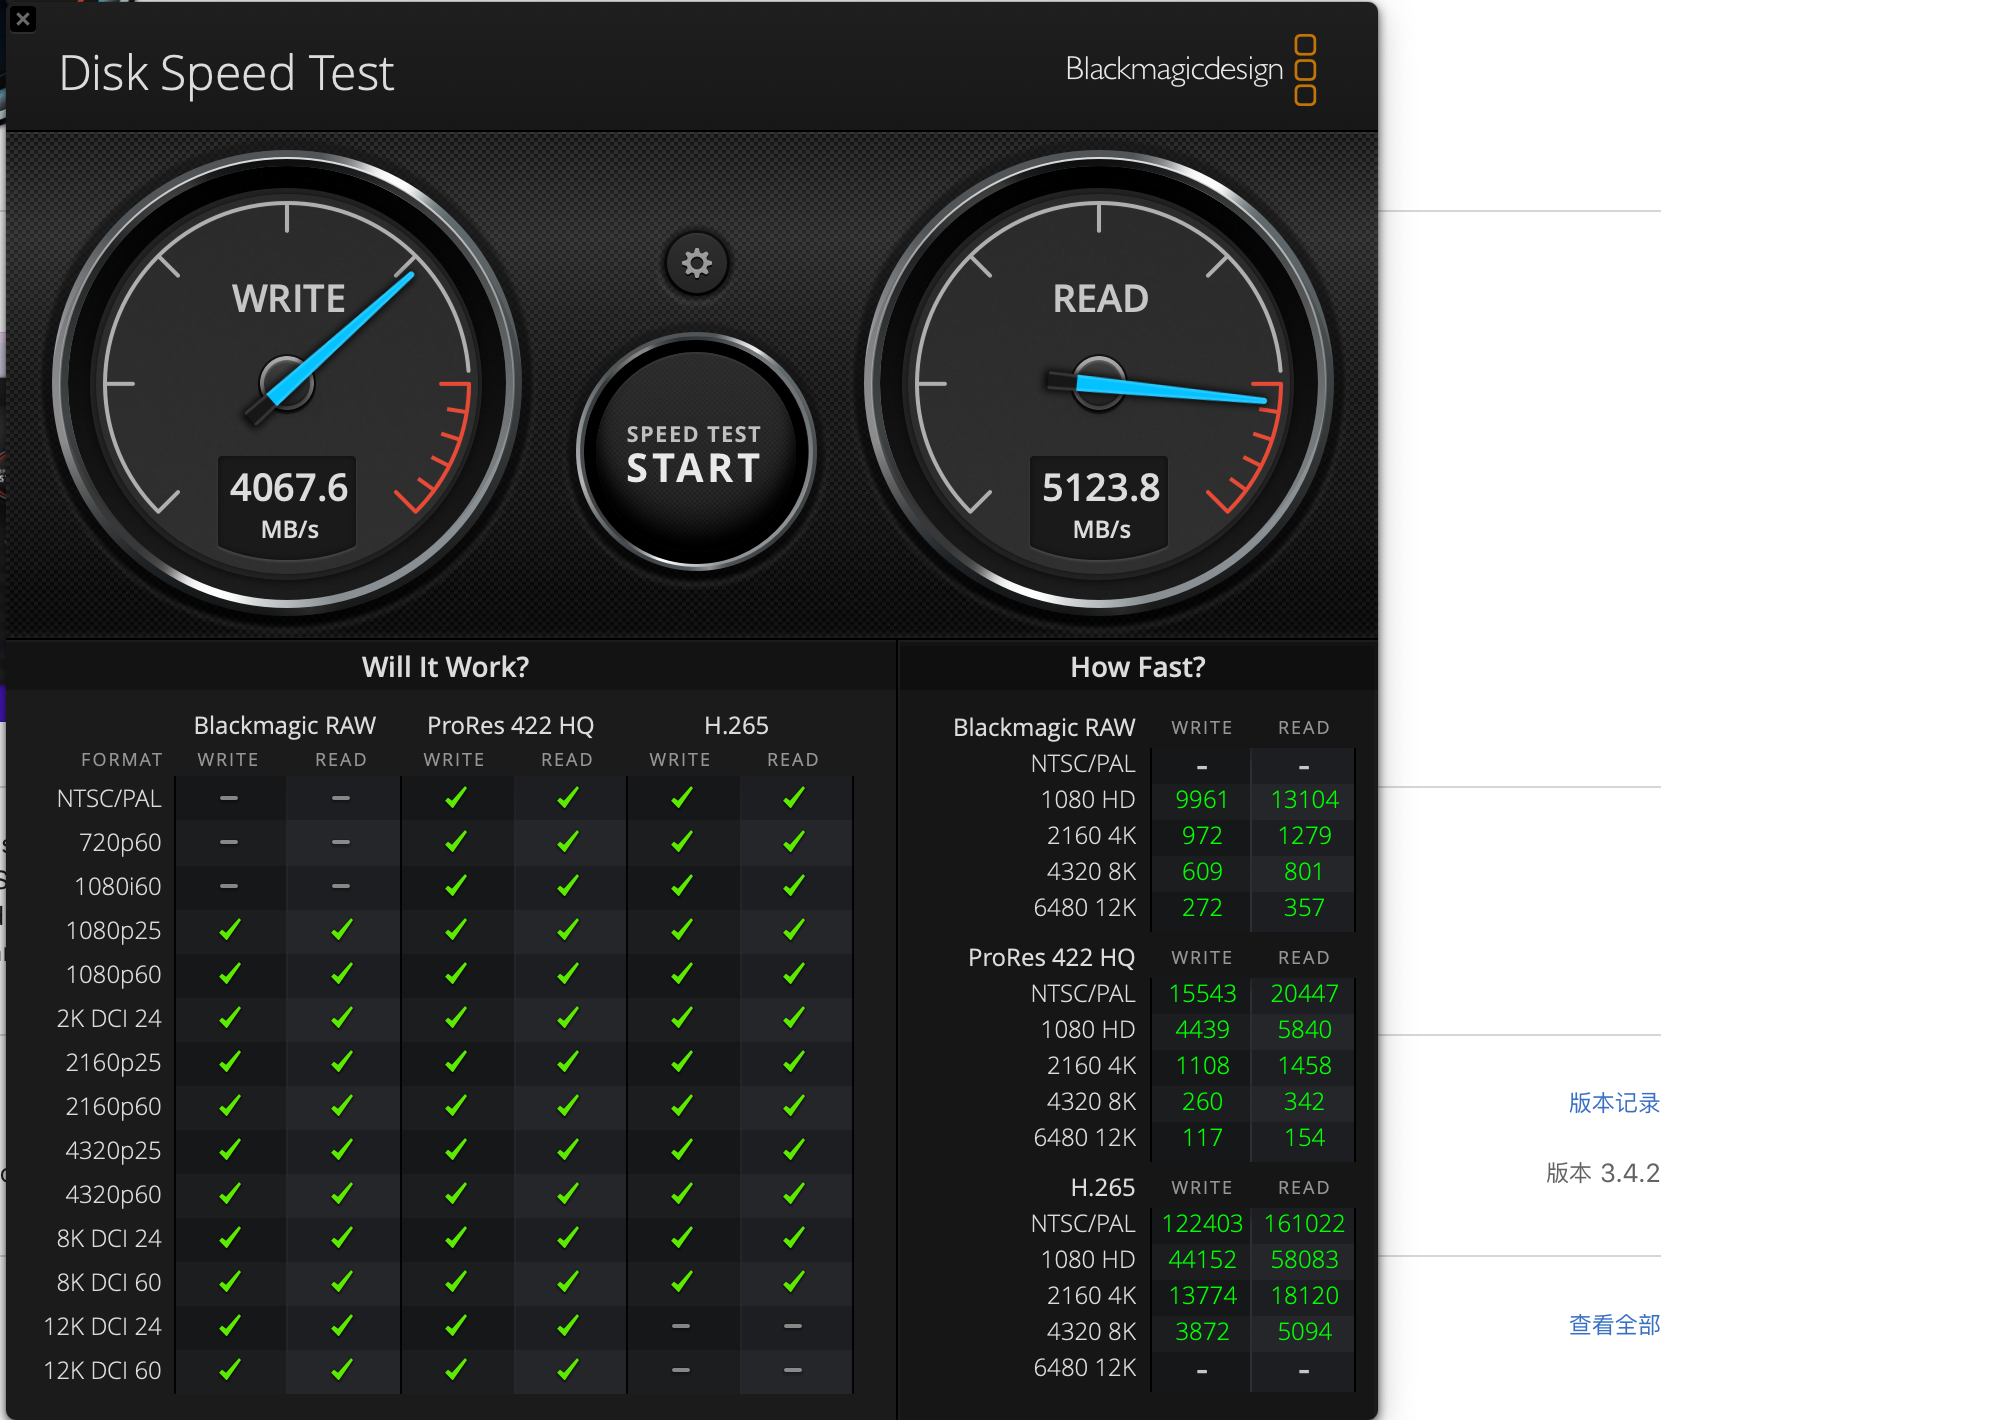Click ProRes NTSC/PAL read value 20447
The image size is (2010, 1420).
[1304, 994]
